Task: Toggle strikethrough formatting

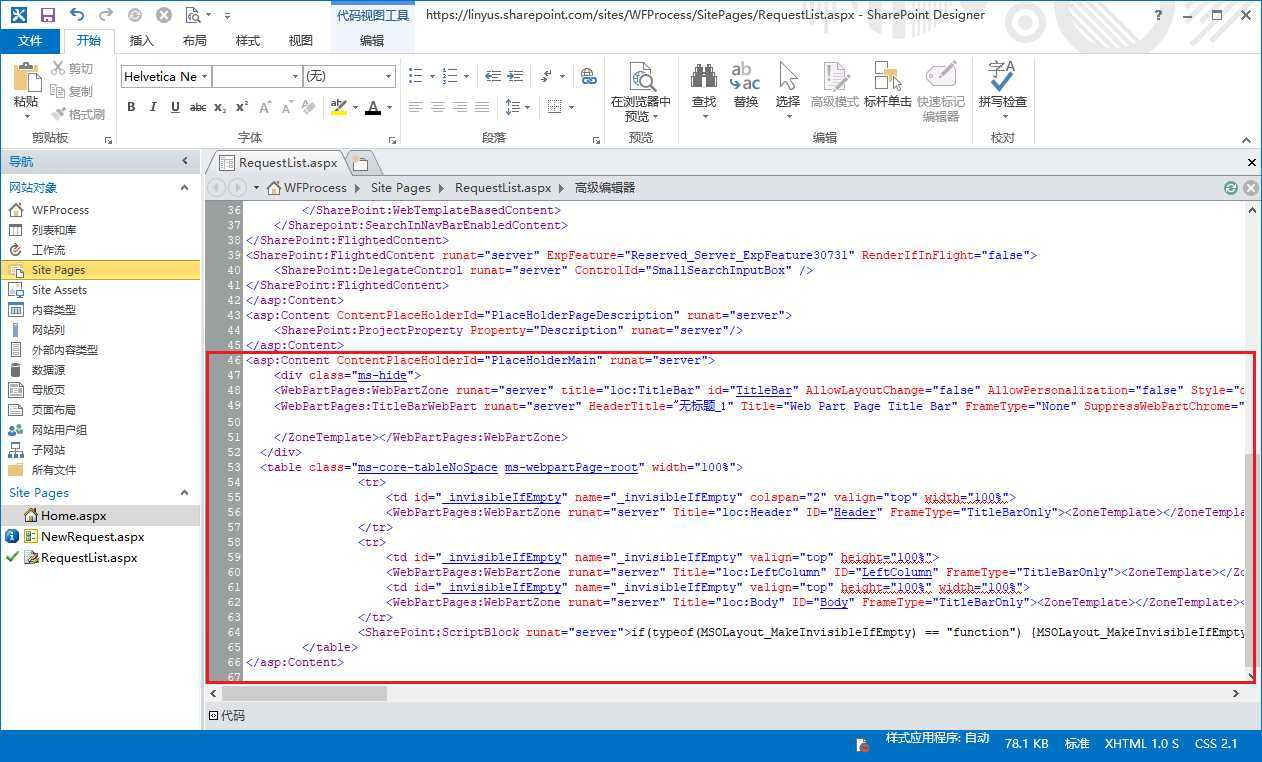Action: [x=198, y=107]
